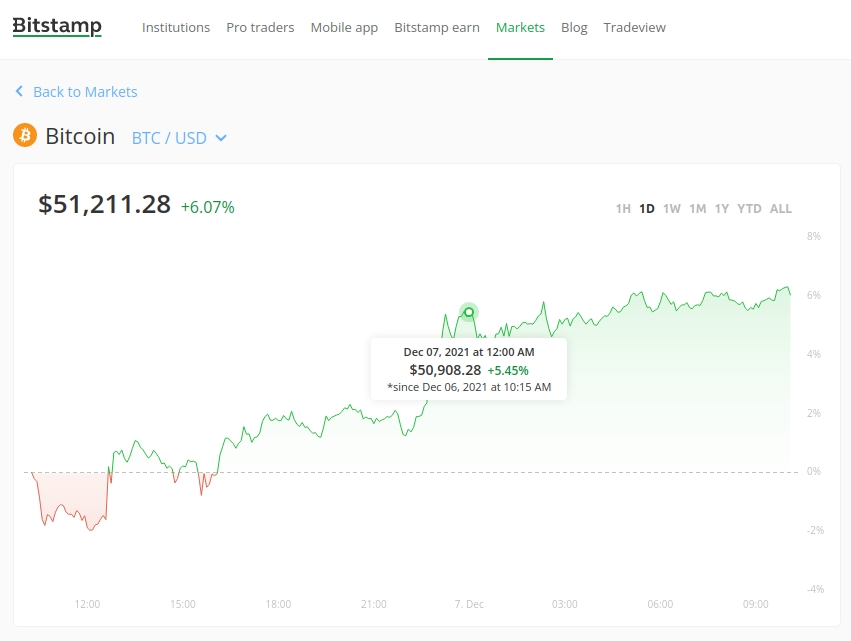Open the Tradeview nav link

point(634,27)
